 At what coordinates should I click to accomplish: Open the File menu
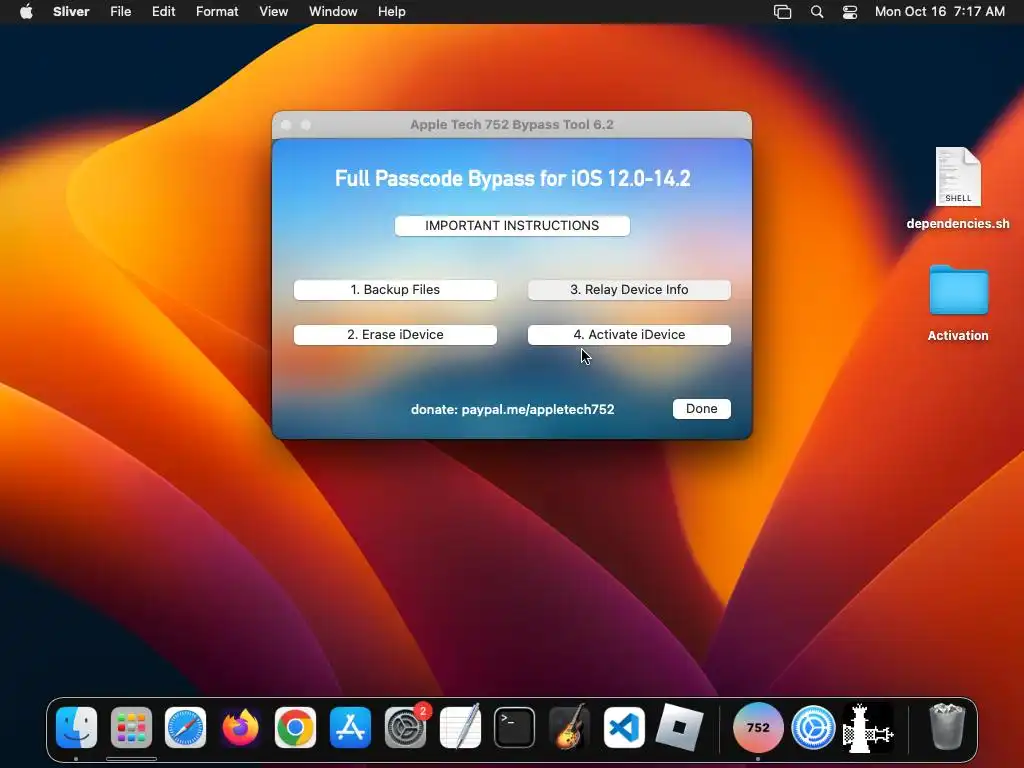120,12
